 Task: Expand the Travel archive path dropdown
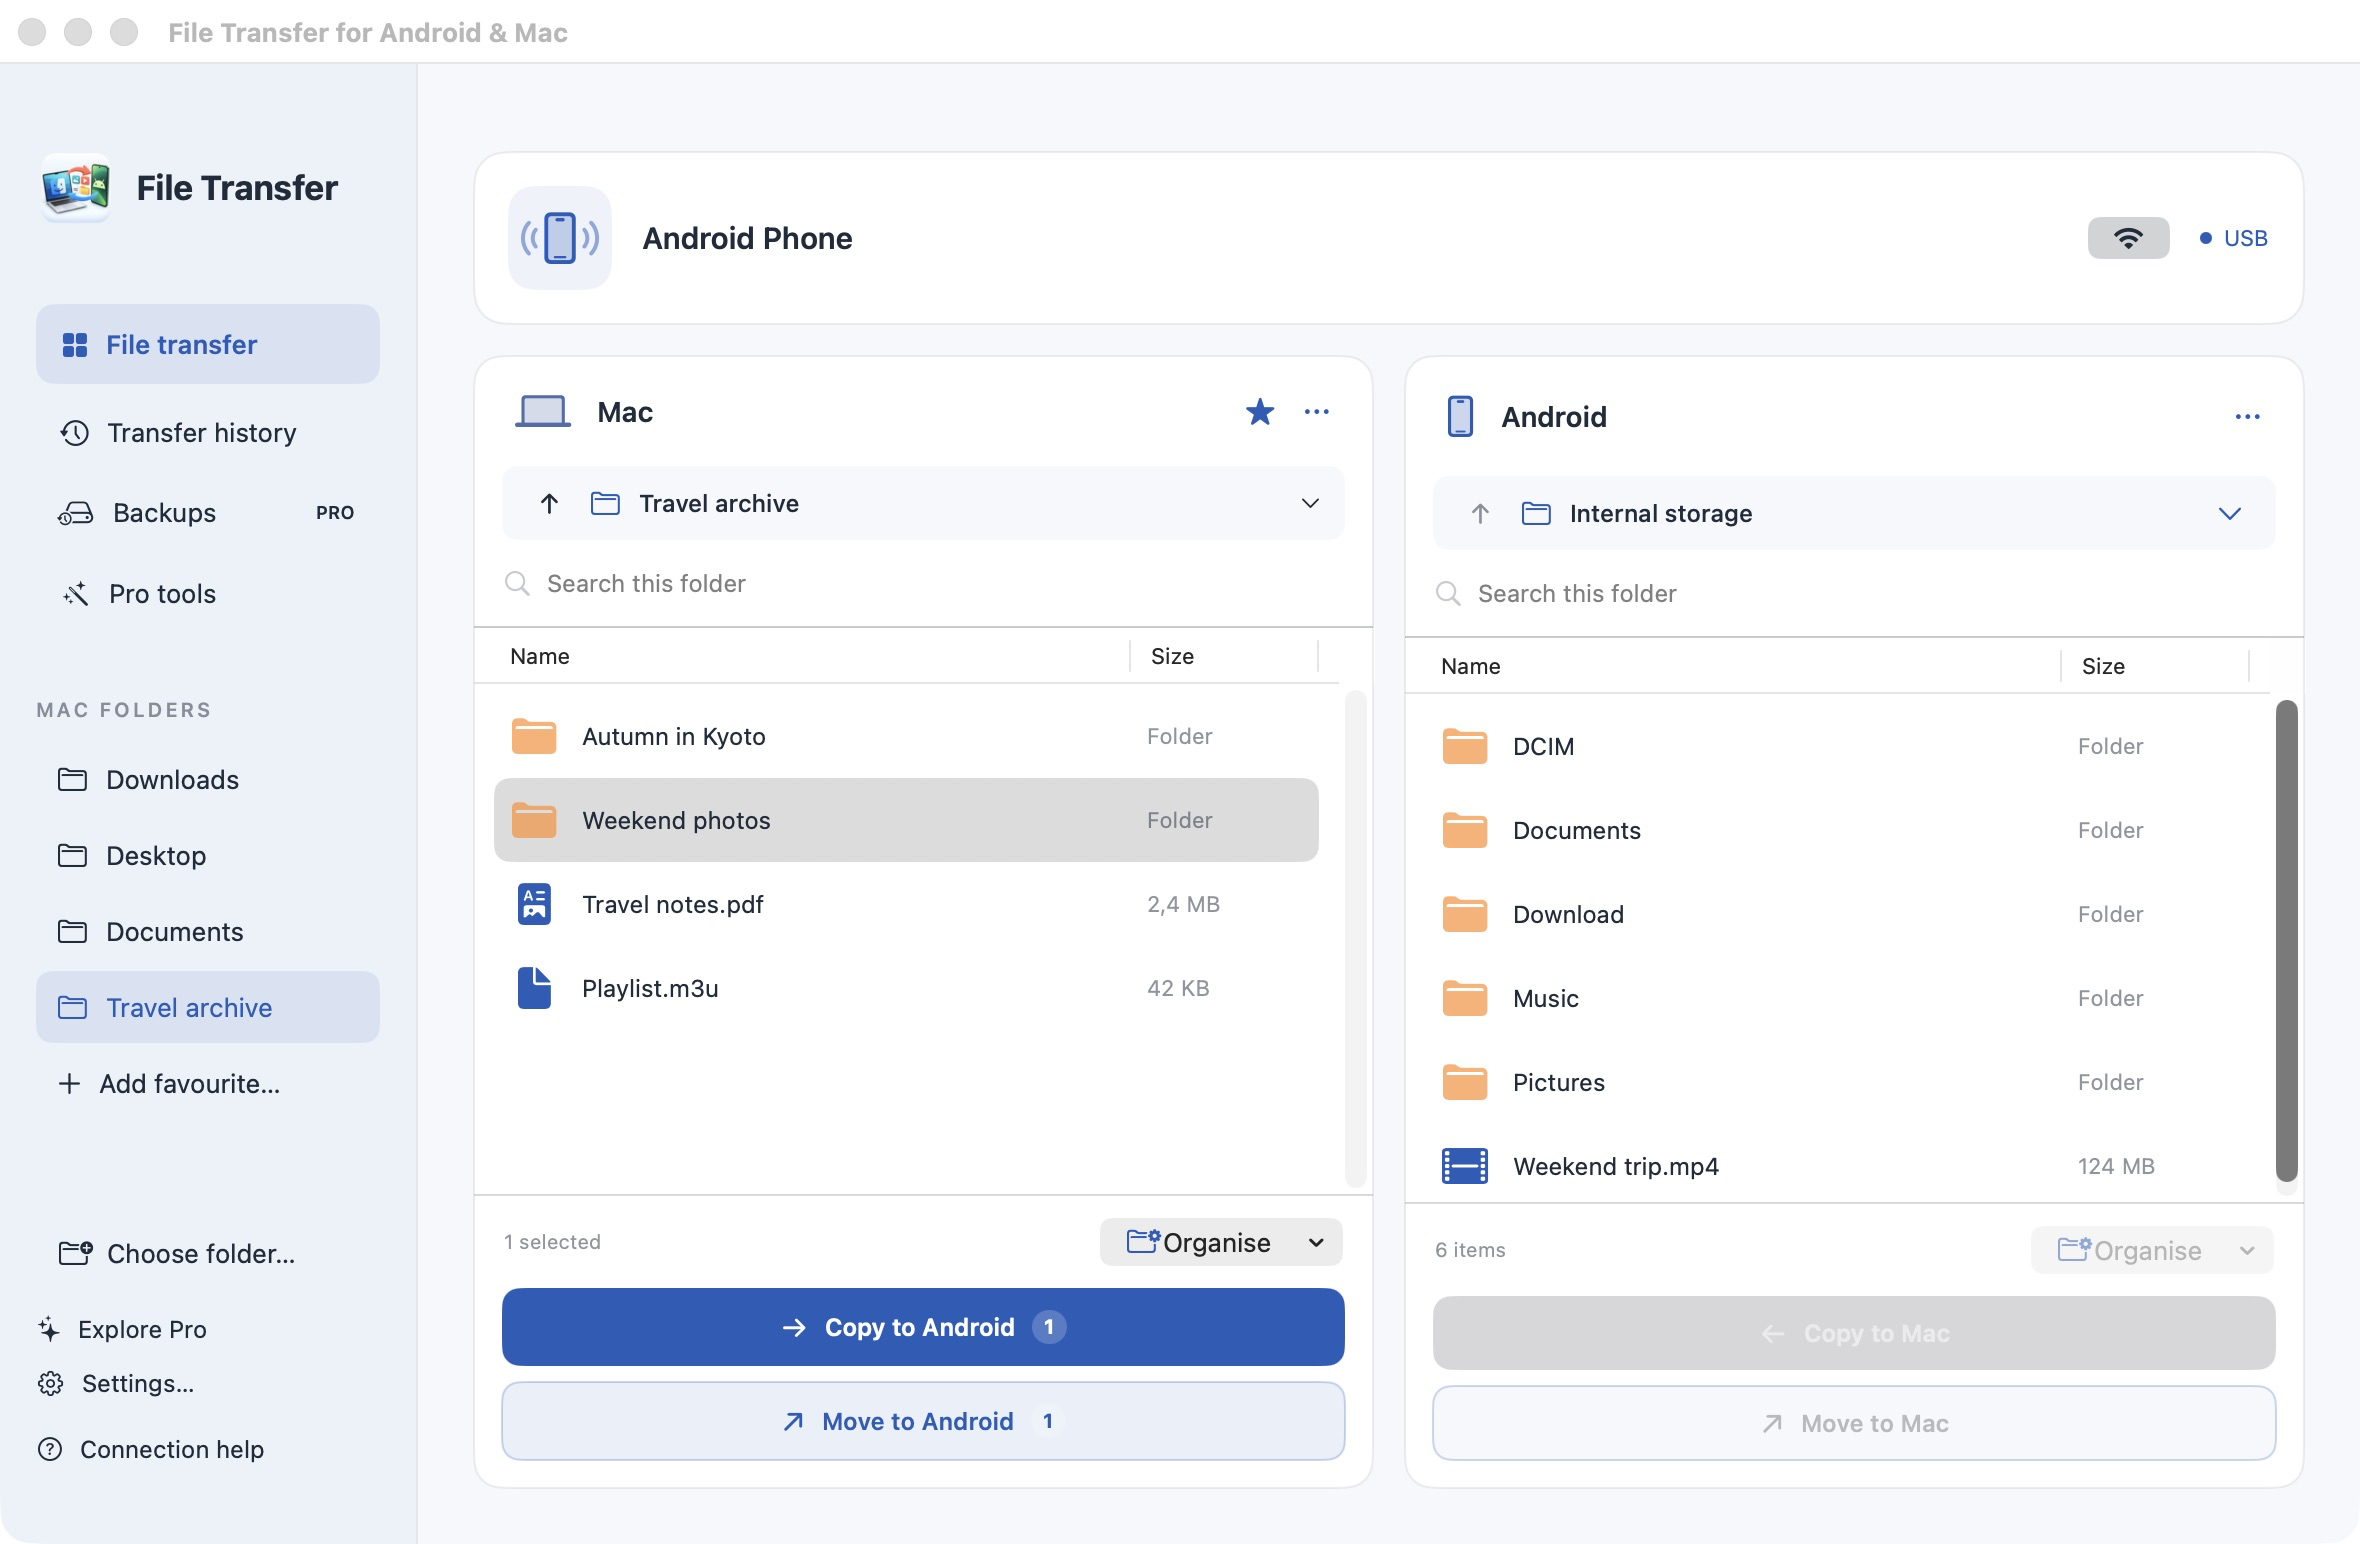click(x=1310, y=503)
